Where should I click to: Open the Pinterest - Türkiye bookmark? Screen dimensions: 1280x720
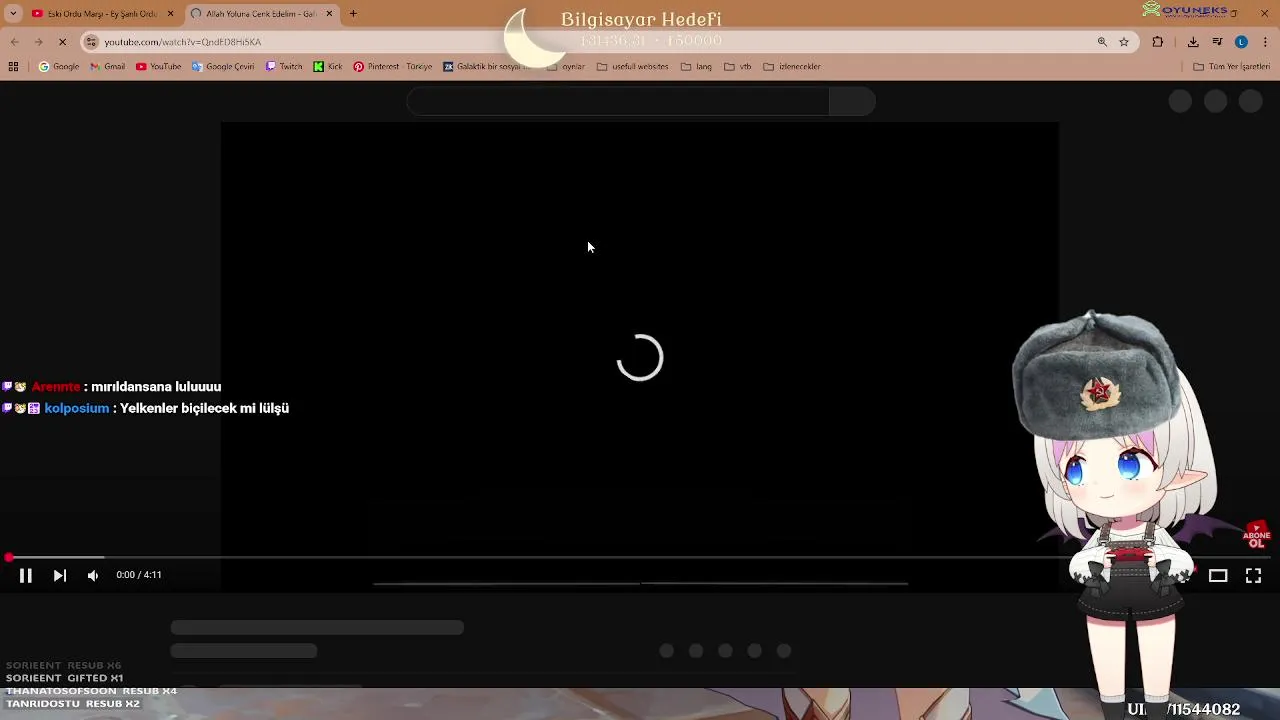[393, 67]
